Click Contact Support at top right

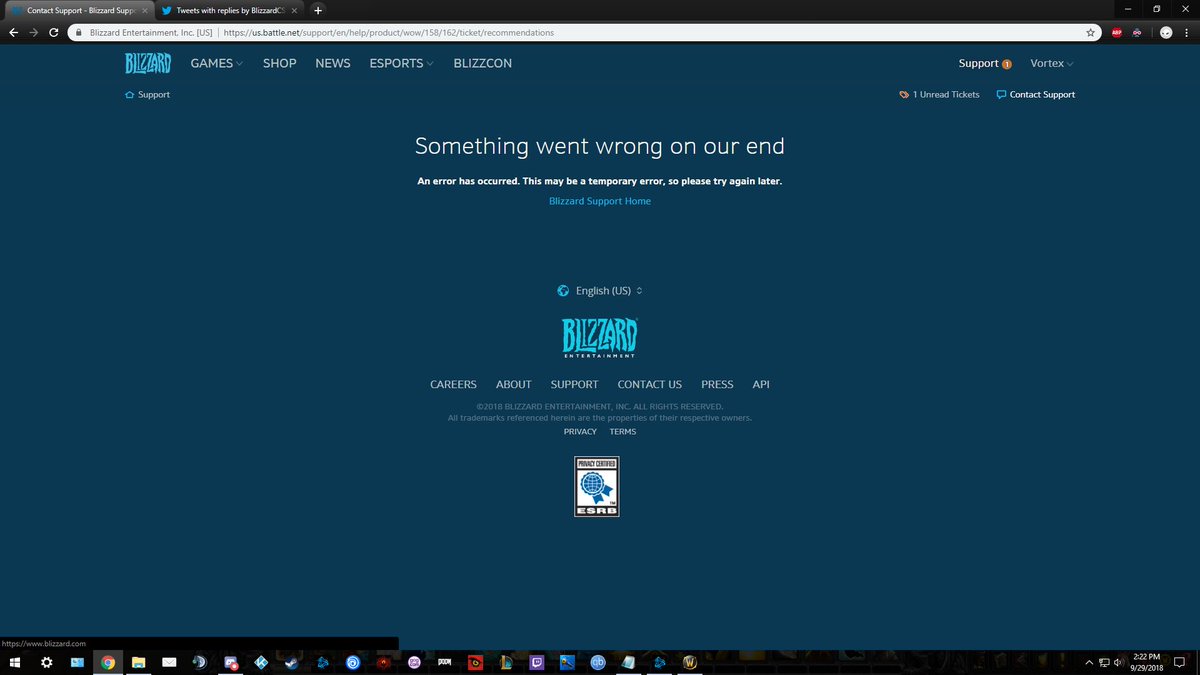1035,95
